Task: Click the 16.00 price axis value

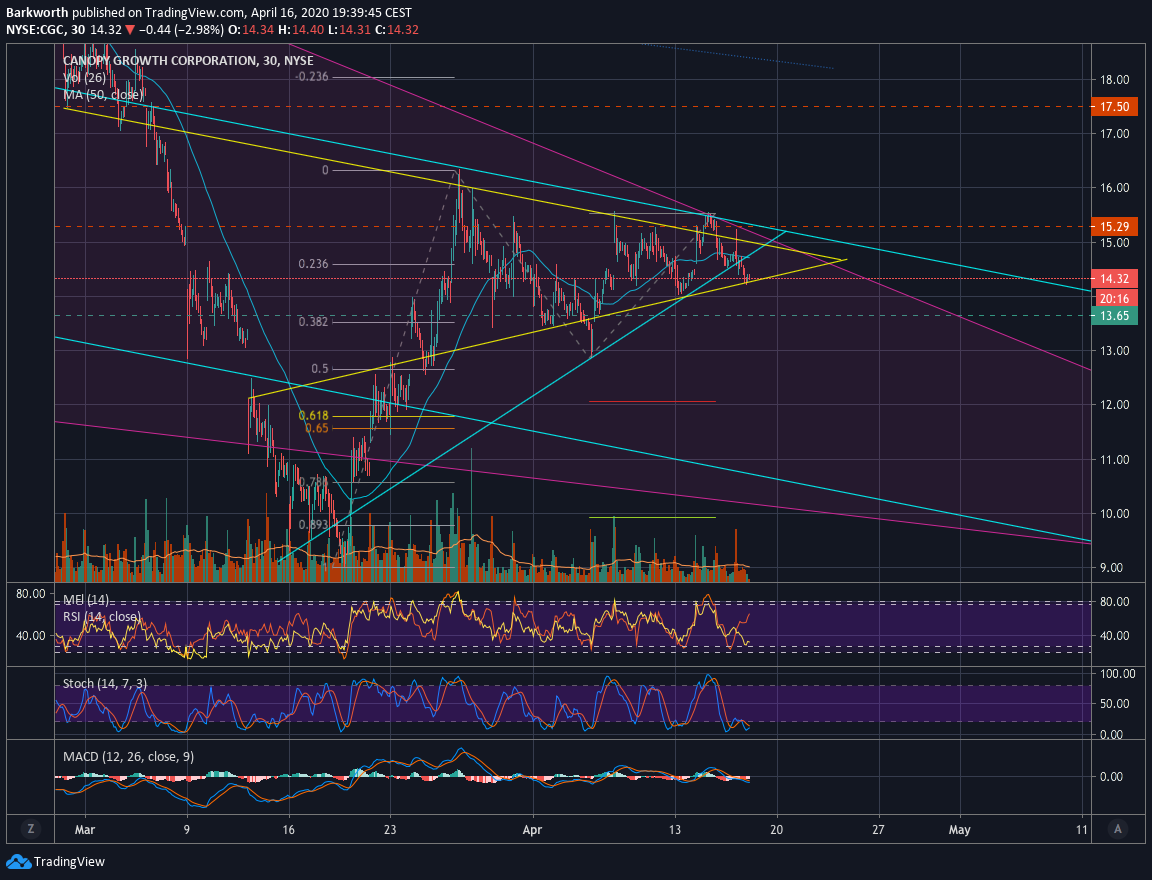Action: coord(1115,188)
